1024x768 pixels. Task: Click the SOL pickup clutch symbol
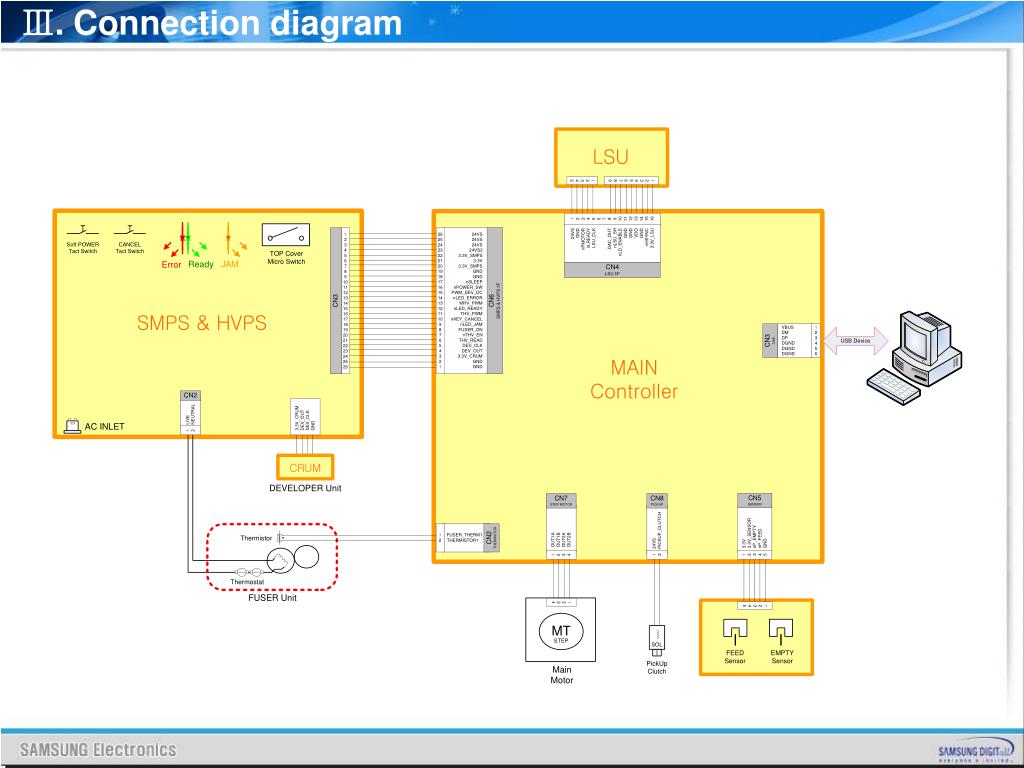pyautogui.click(x=657, y=640)
